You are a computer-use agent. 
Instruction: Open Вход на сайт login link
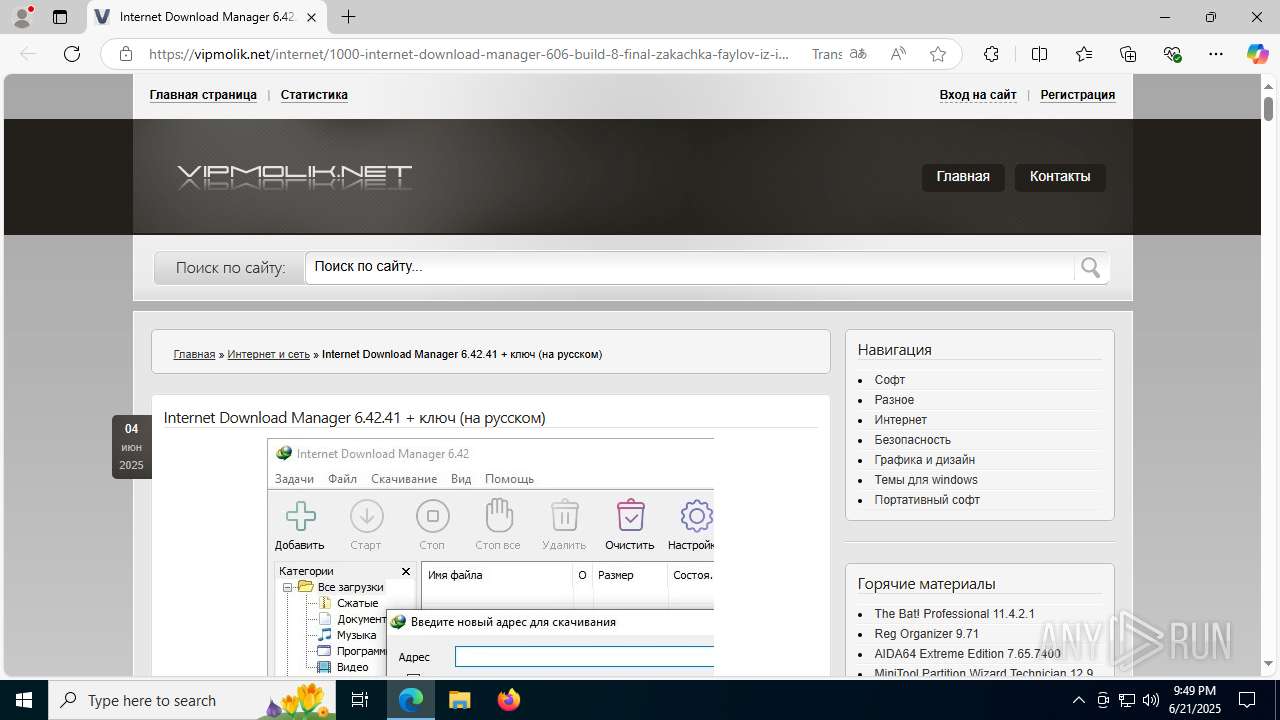tap(978, 95)
